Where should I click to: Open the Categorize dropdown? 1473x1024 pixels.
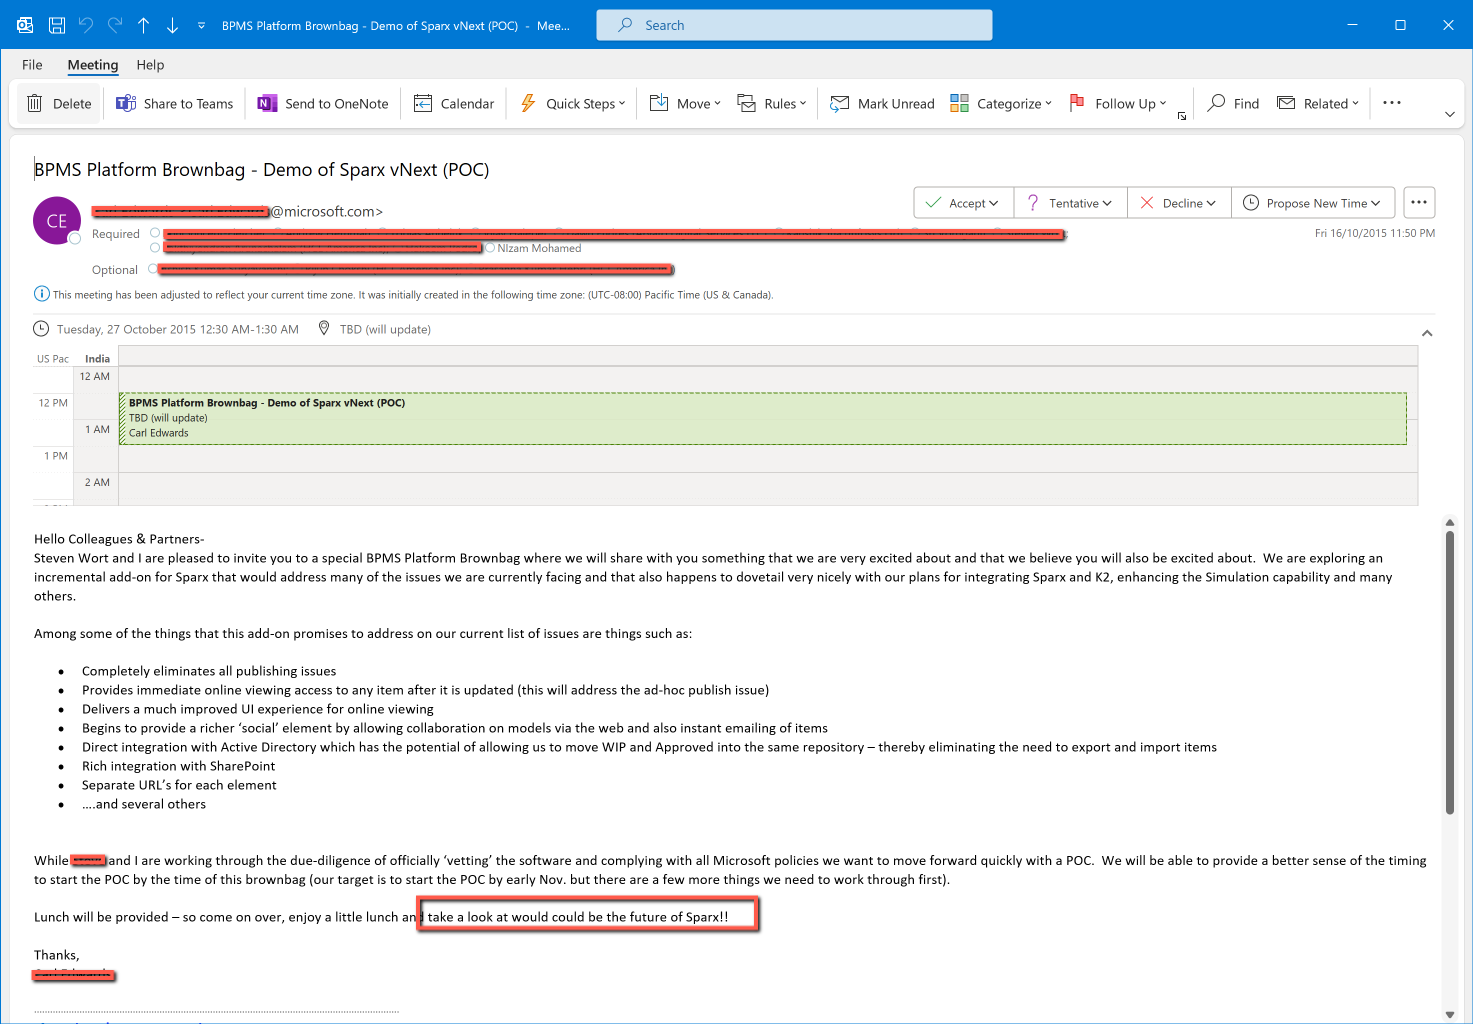1001,103
